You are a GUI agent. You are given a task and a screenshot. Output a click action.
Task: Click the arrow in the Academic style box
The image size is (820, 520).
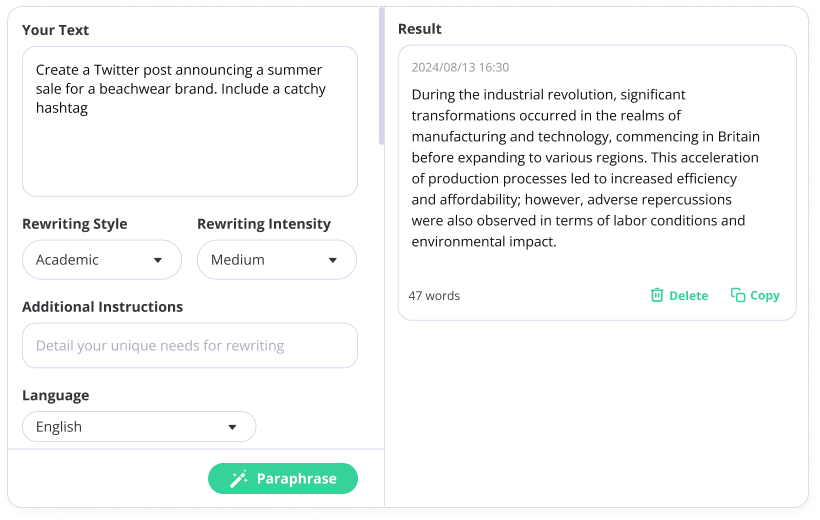coord(157,260)
